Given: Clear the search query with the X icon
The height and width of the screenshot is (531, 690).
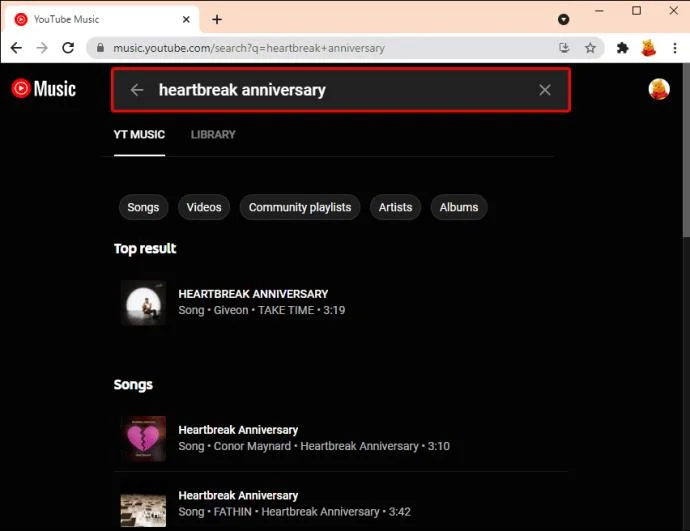Looking at the screenshot, I should click(x=545, y=90).
